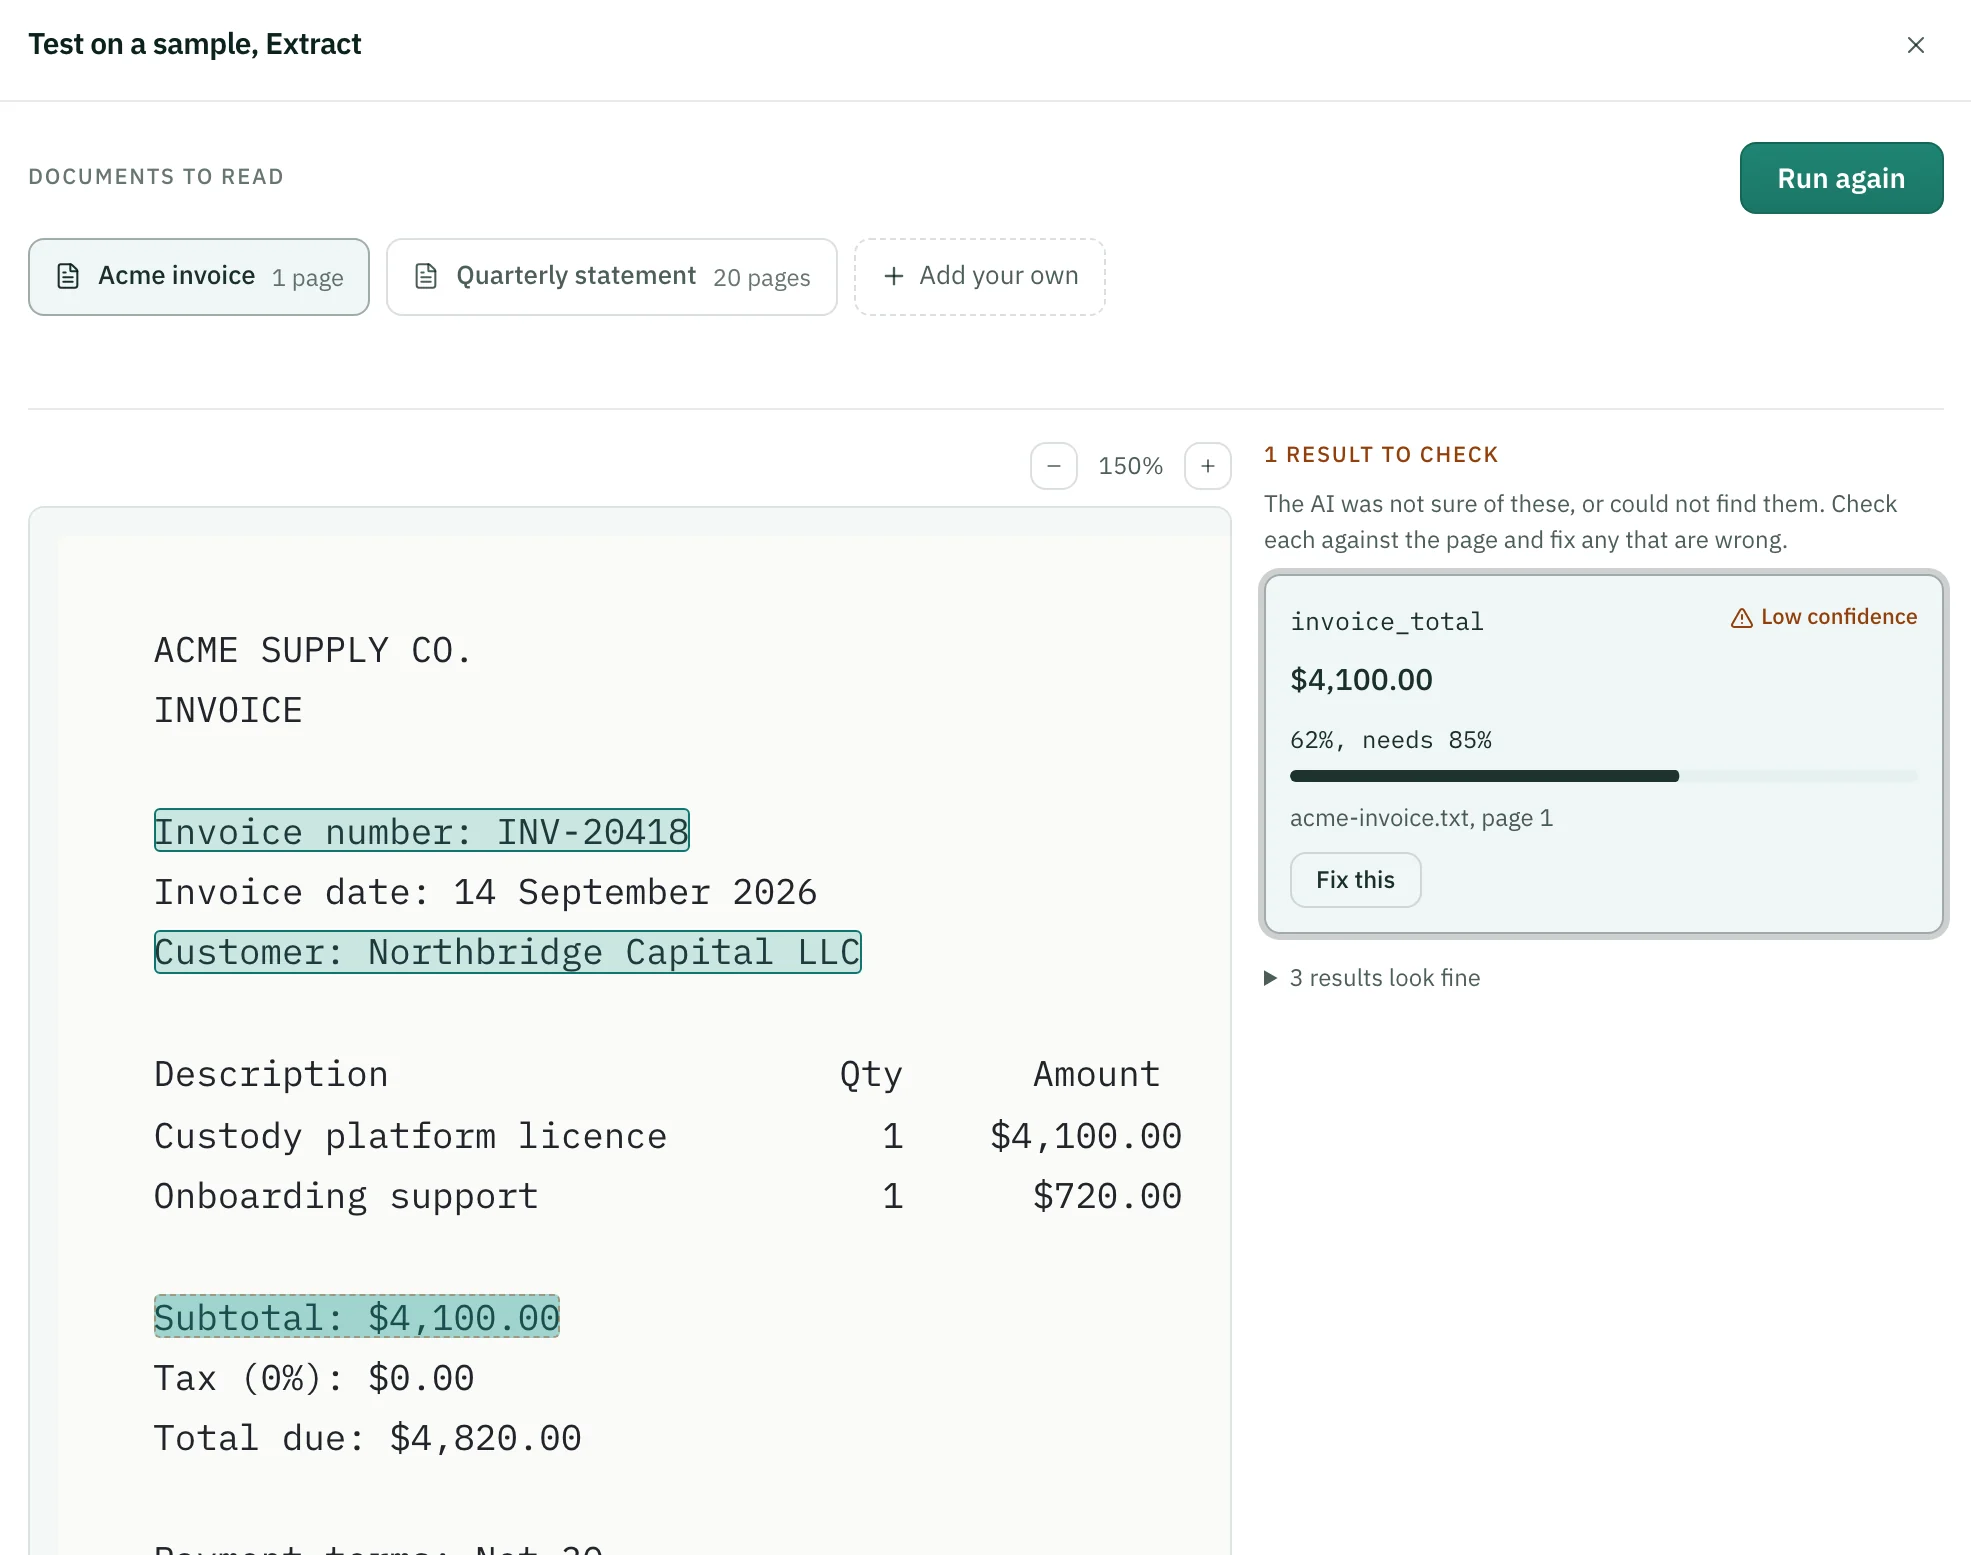Click the plus icon in Add your own
Image resolution: width=1971 pixels, height=1555 pixels.
tap(894, 276)
